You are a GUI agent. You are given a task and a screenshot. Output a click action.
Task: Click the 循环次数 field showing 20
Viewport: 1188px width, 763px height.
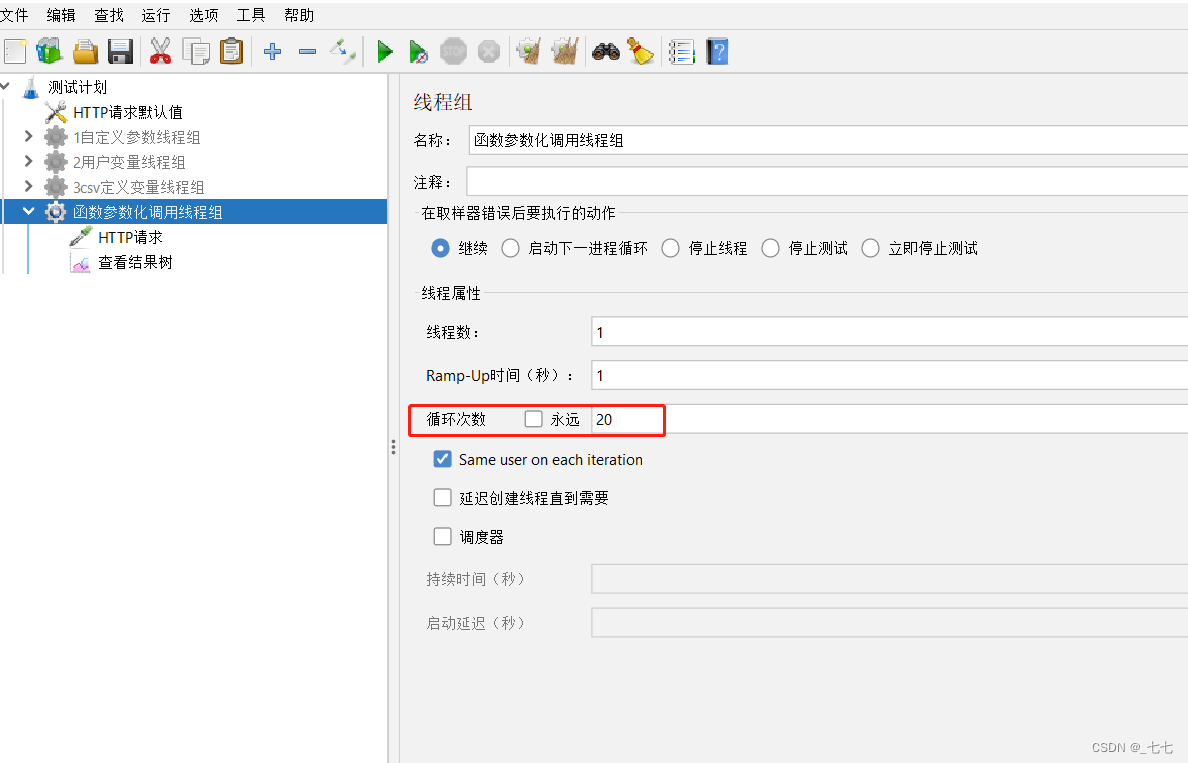pos(889,419)
